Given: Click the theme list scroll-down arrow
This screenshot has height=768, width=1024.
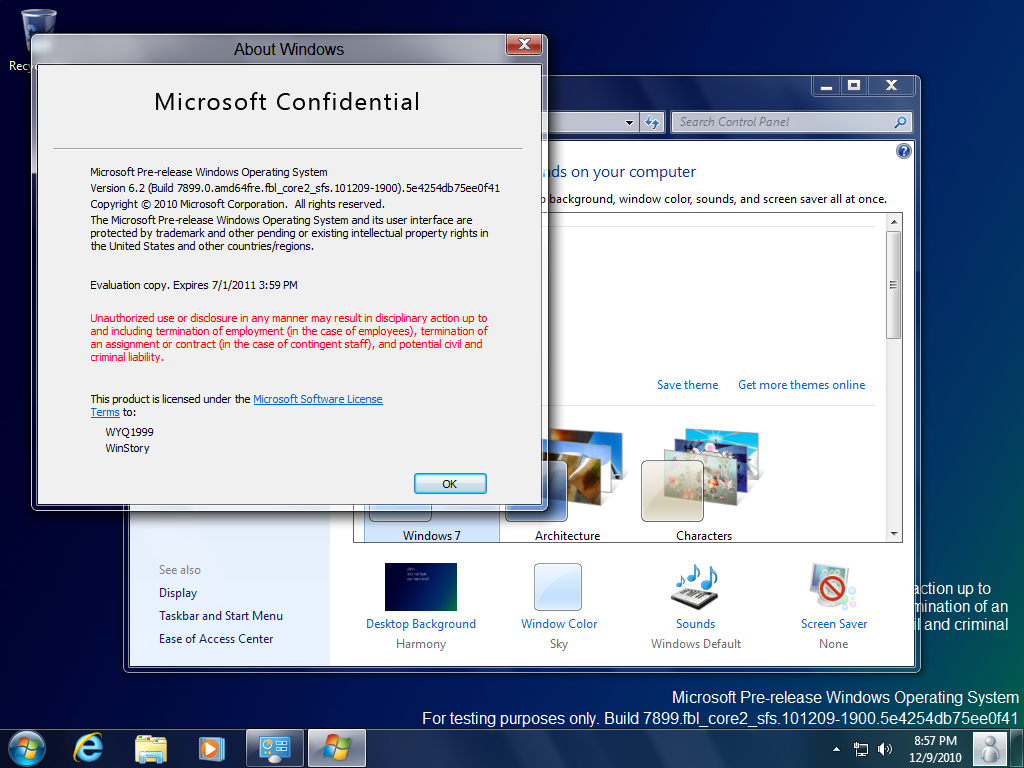Looking at the screenshot, I should [x=893, y=534].
